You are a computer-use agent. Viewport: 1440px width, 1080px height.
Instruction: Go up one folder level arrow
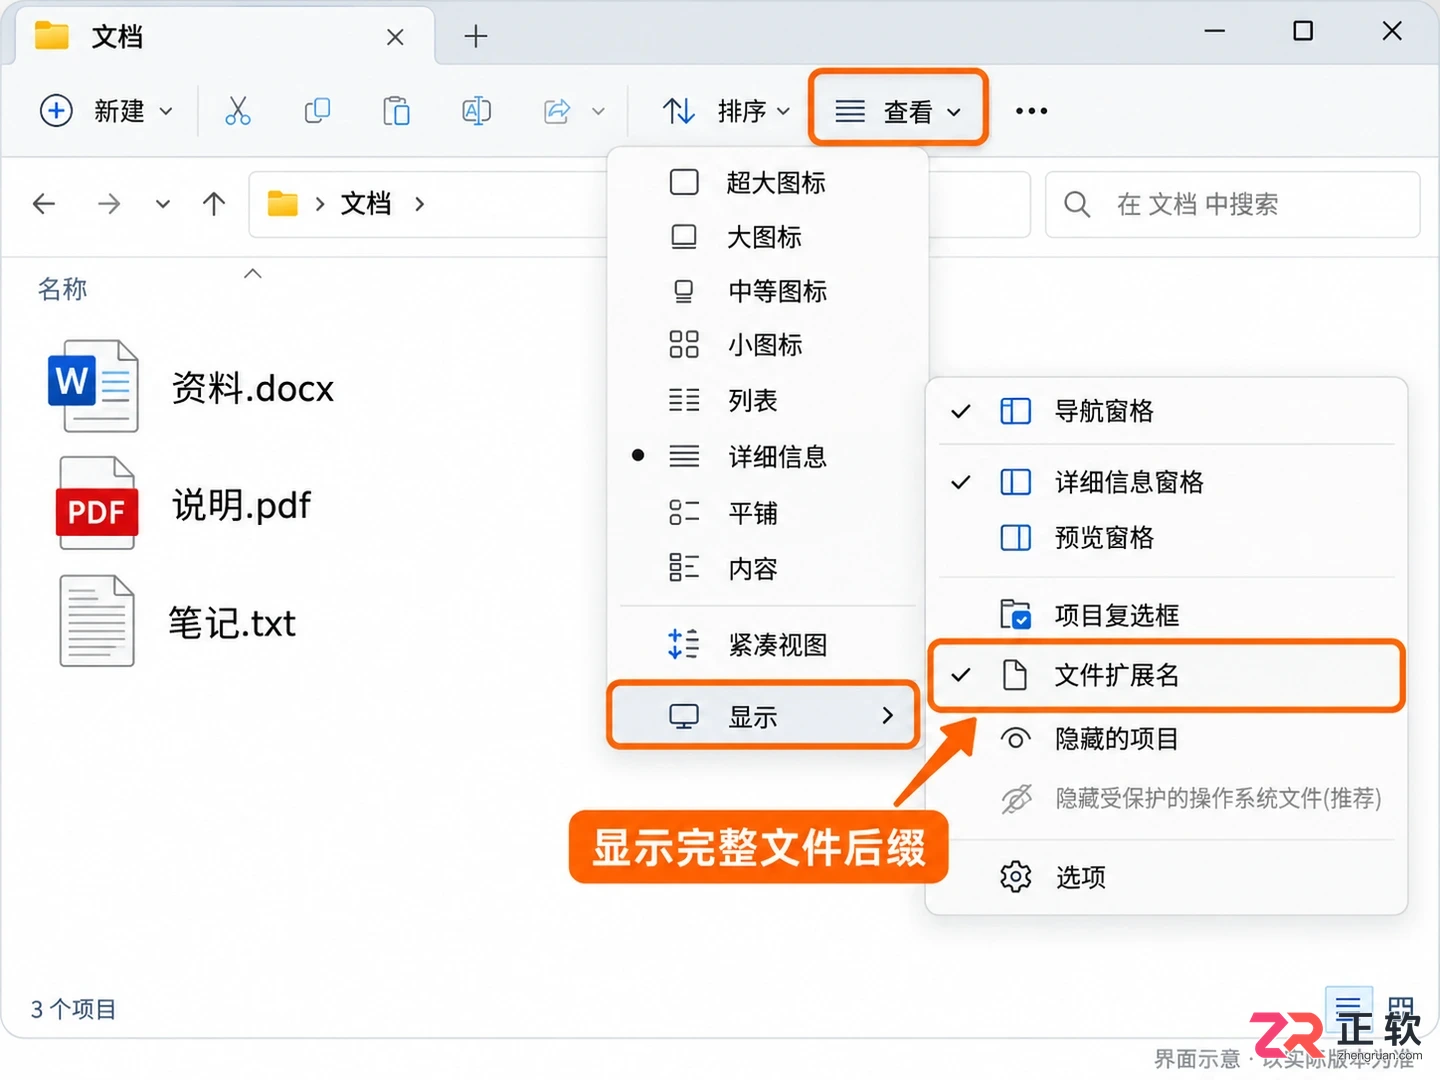point(214,204)
